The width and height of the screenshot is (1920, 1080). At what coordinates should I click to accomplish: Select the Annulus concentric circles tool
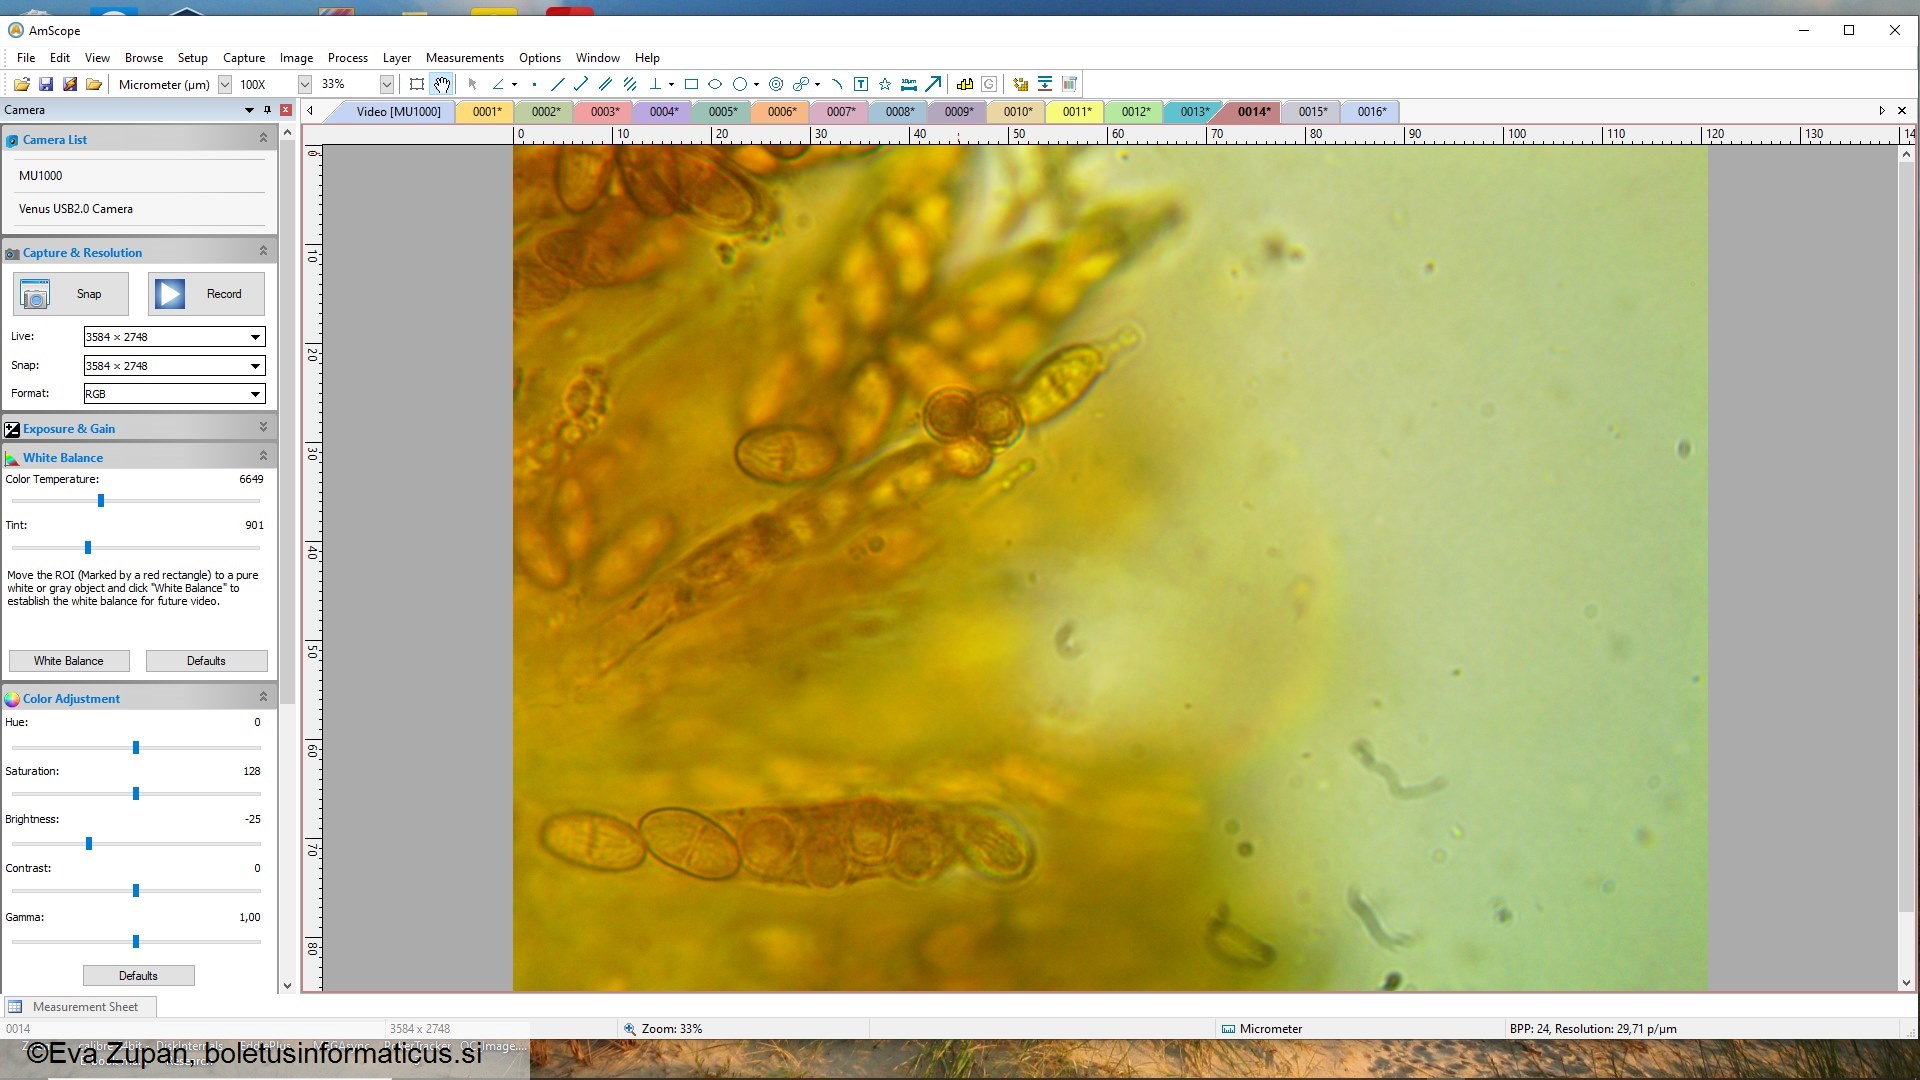[776, 84]
